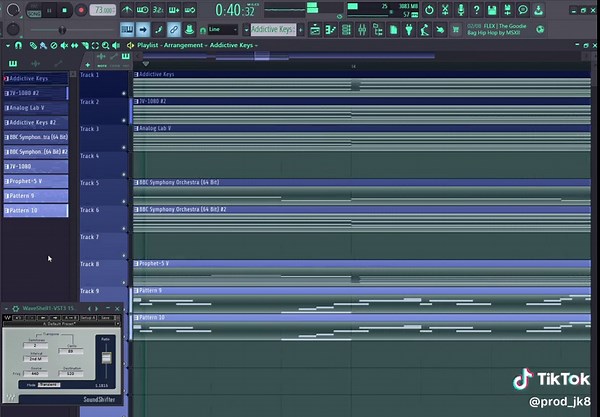
Task: Stop playback with the stop button
Action: (x=64, y=10)
